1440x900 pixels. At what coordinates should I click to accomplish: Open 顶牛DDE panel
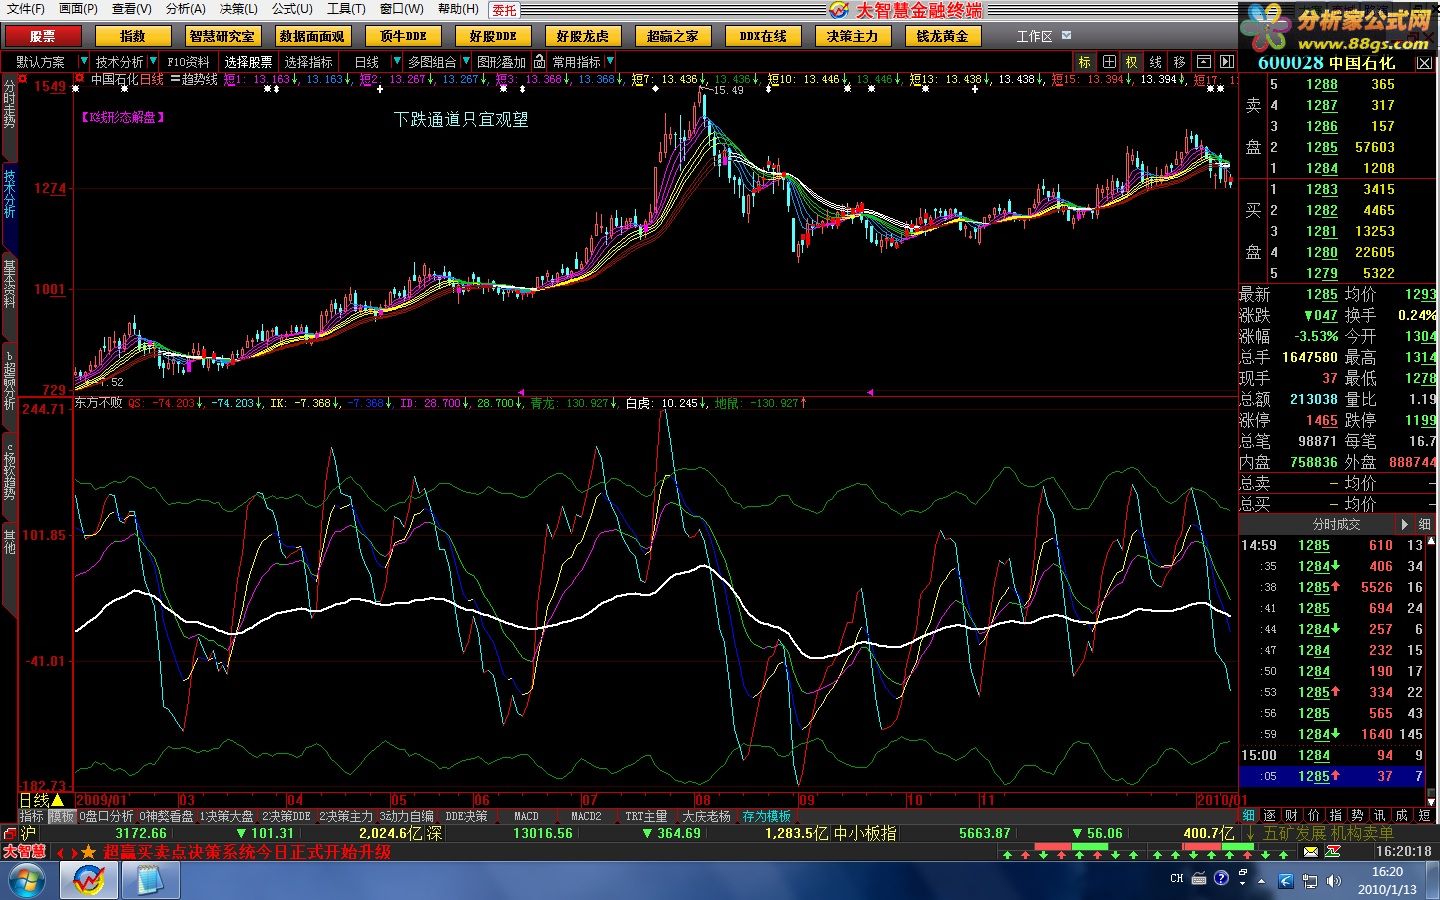pyautogui.click(x=402, y=36)
